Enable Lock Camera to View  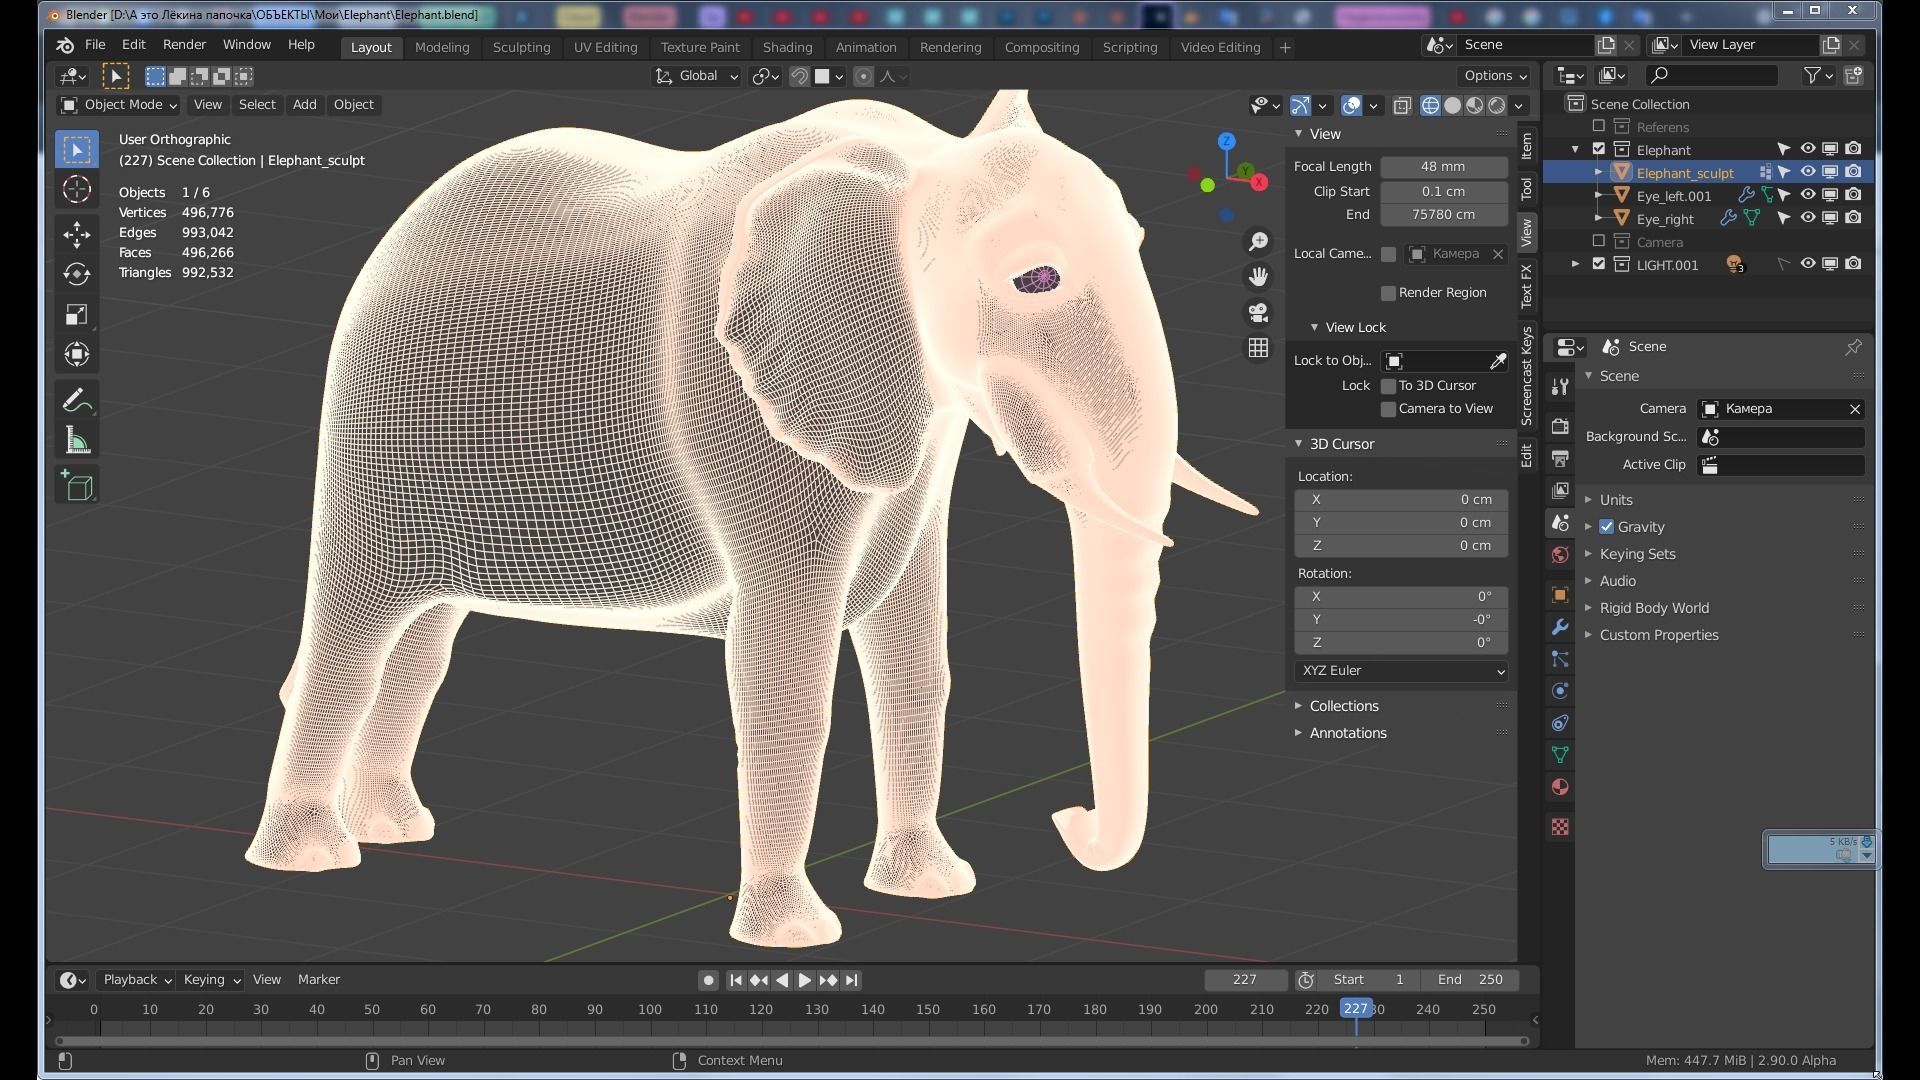(x=1388, y=409)
